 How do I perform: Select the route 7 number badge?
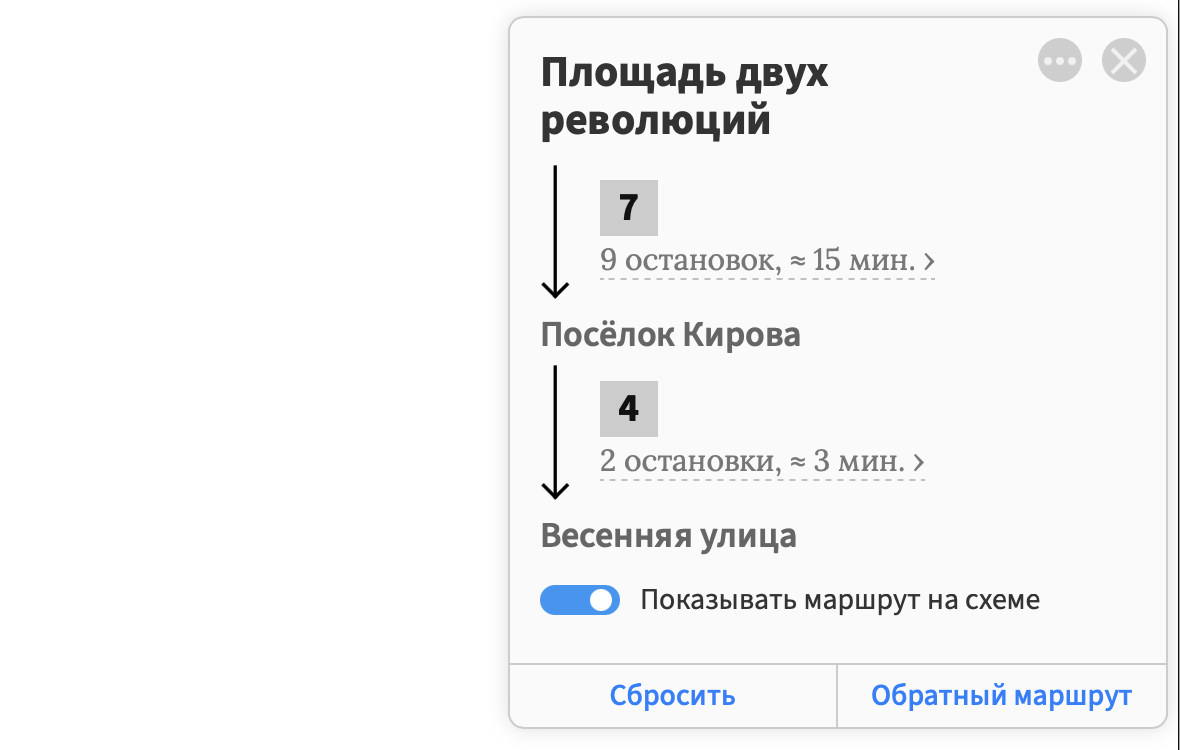(628, 208)
